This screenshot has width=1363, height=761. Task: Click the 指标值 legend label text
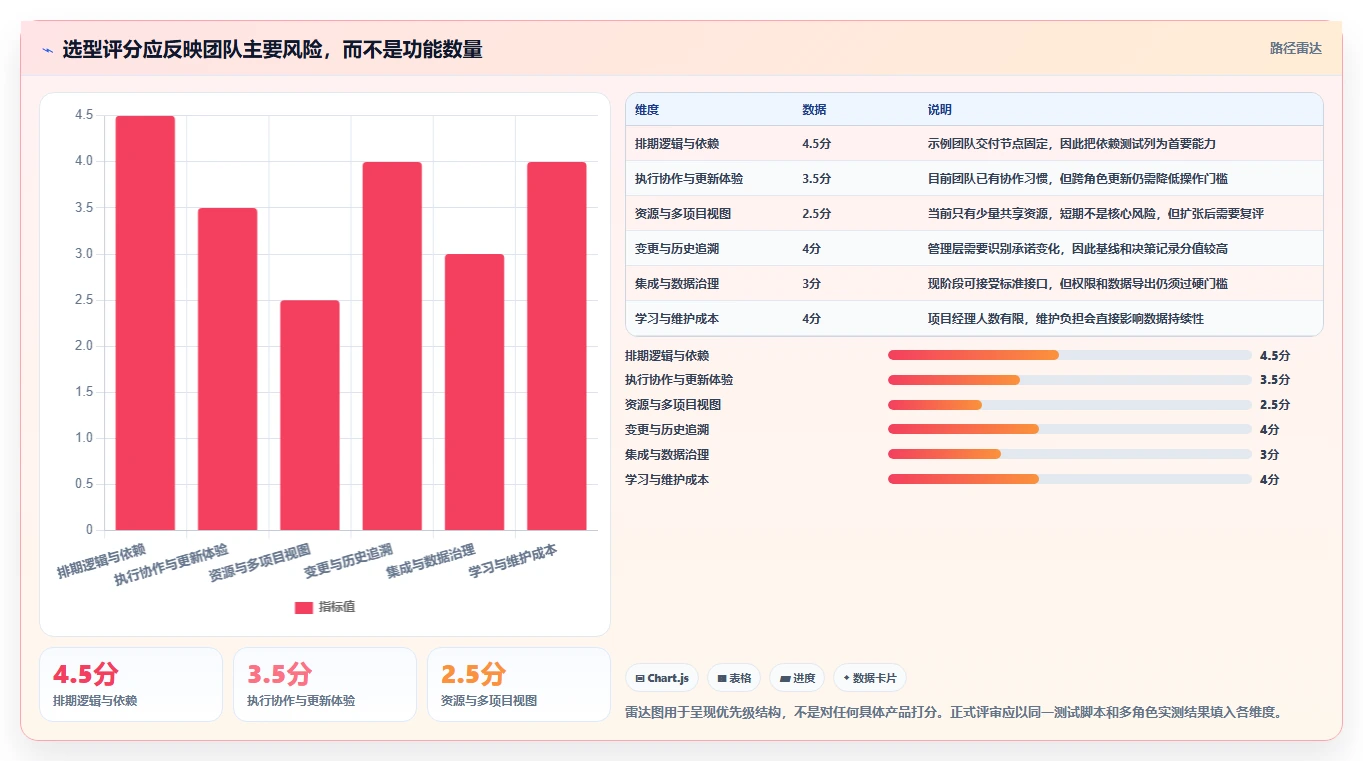point(337,607)
